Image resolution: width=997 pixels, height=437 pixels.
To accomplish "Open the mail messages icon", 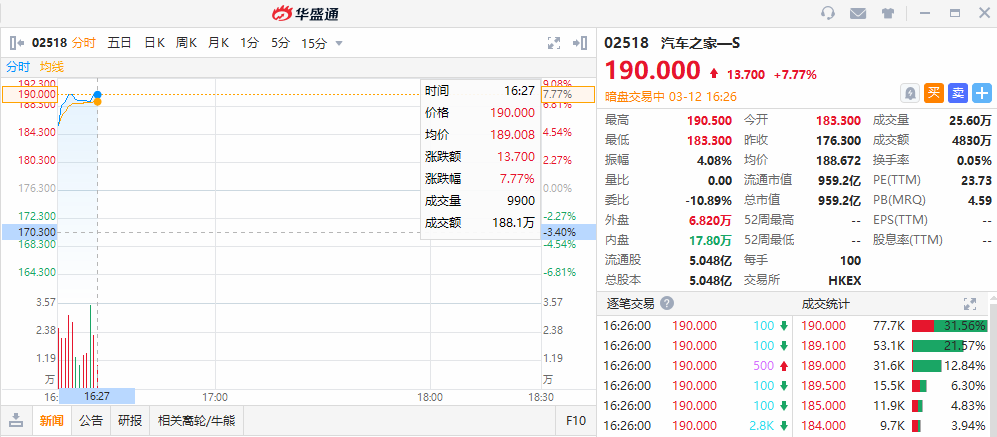I will tap(858, 13).
